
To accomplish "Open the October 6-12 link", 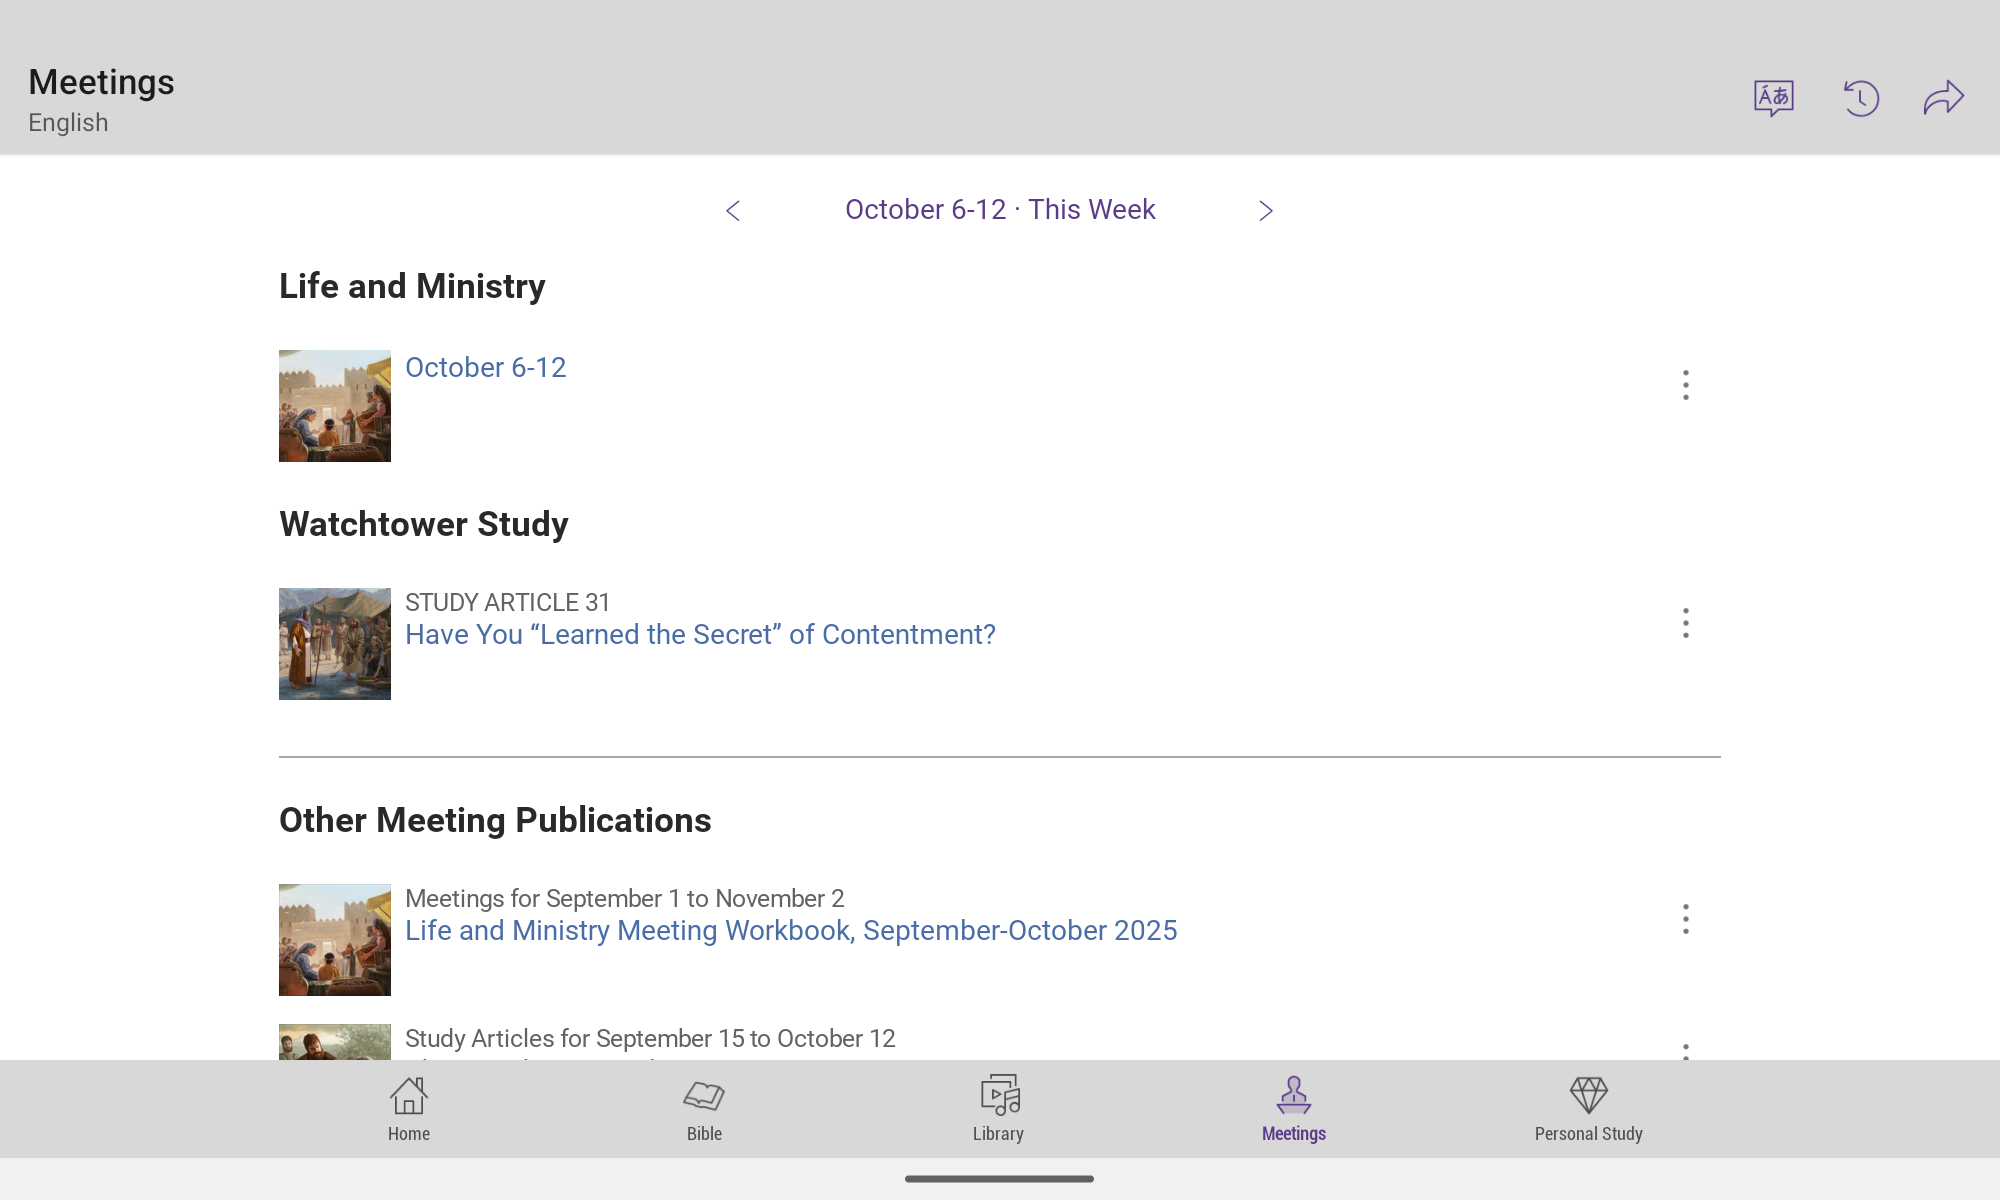I will point(485,368).
